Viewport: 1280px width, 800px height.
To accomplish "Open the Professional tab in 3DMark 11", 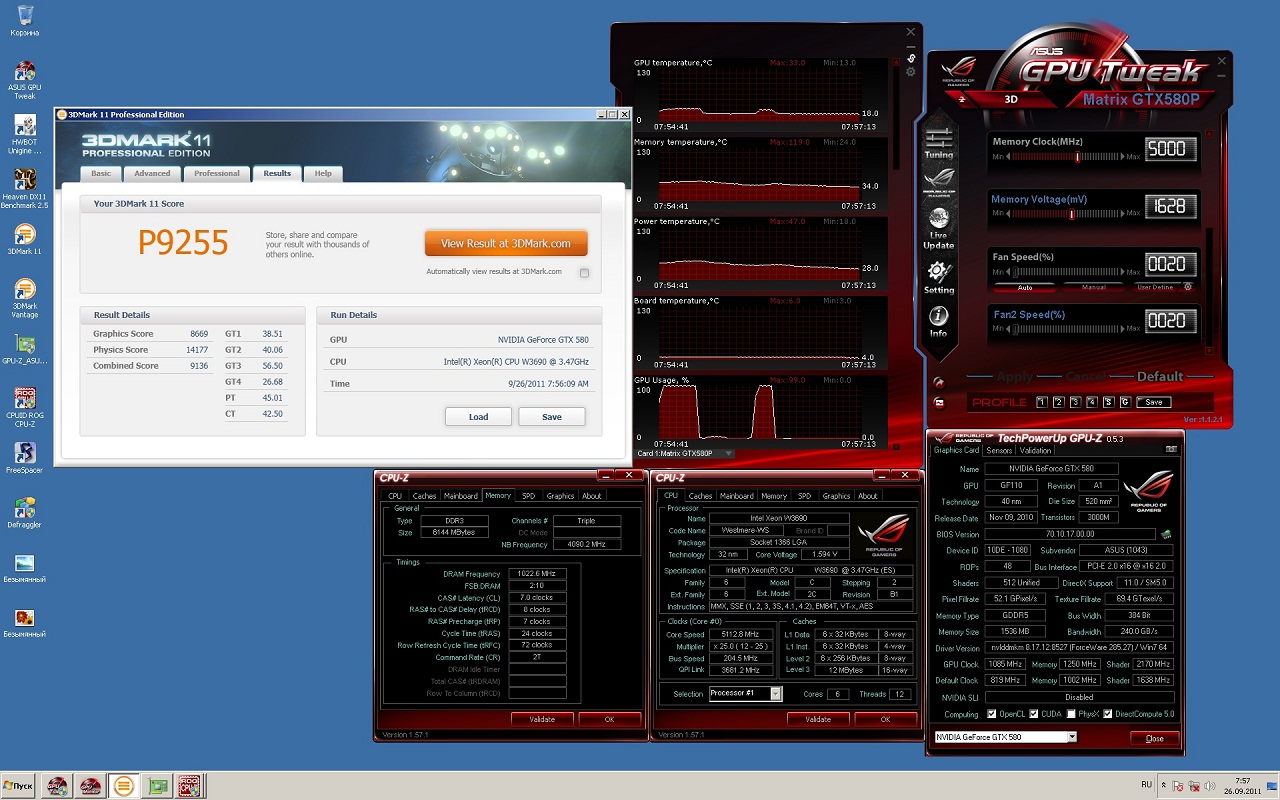I will pos(217,173).
